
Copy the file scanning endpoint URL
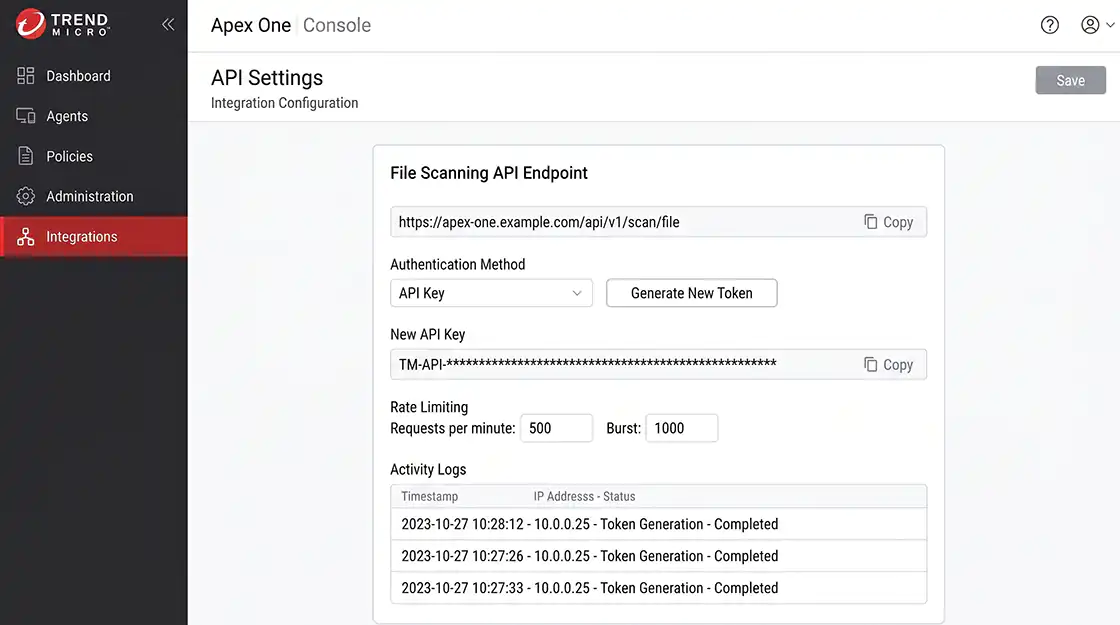(889, 222)
